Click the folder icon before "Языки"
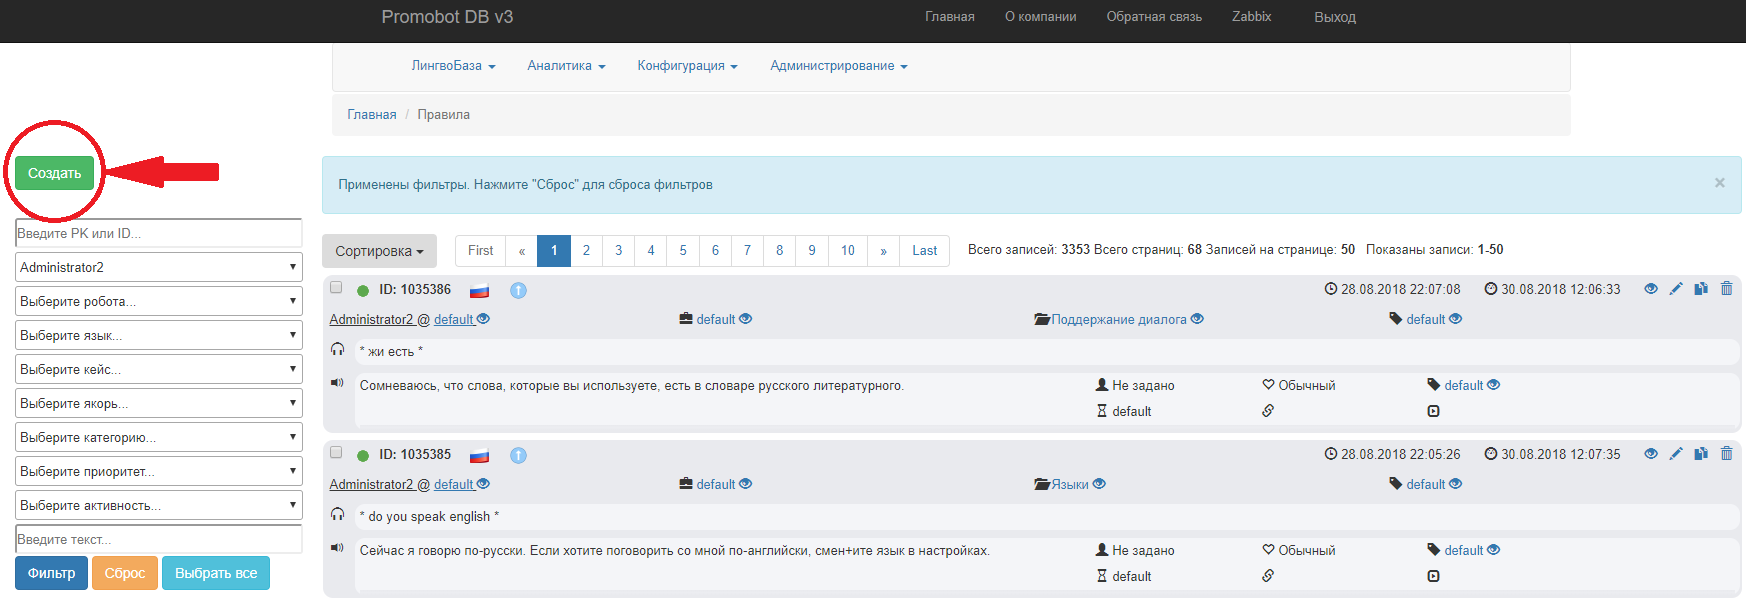 (1042, 484)
